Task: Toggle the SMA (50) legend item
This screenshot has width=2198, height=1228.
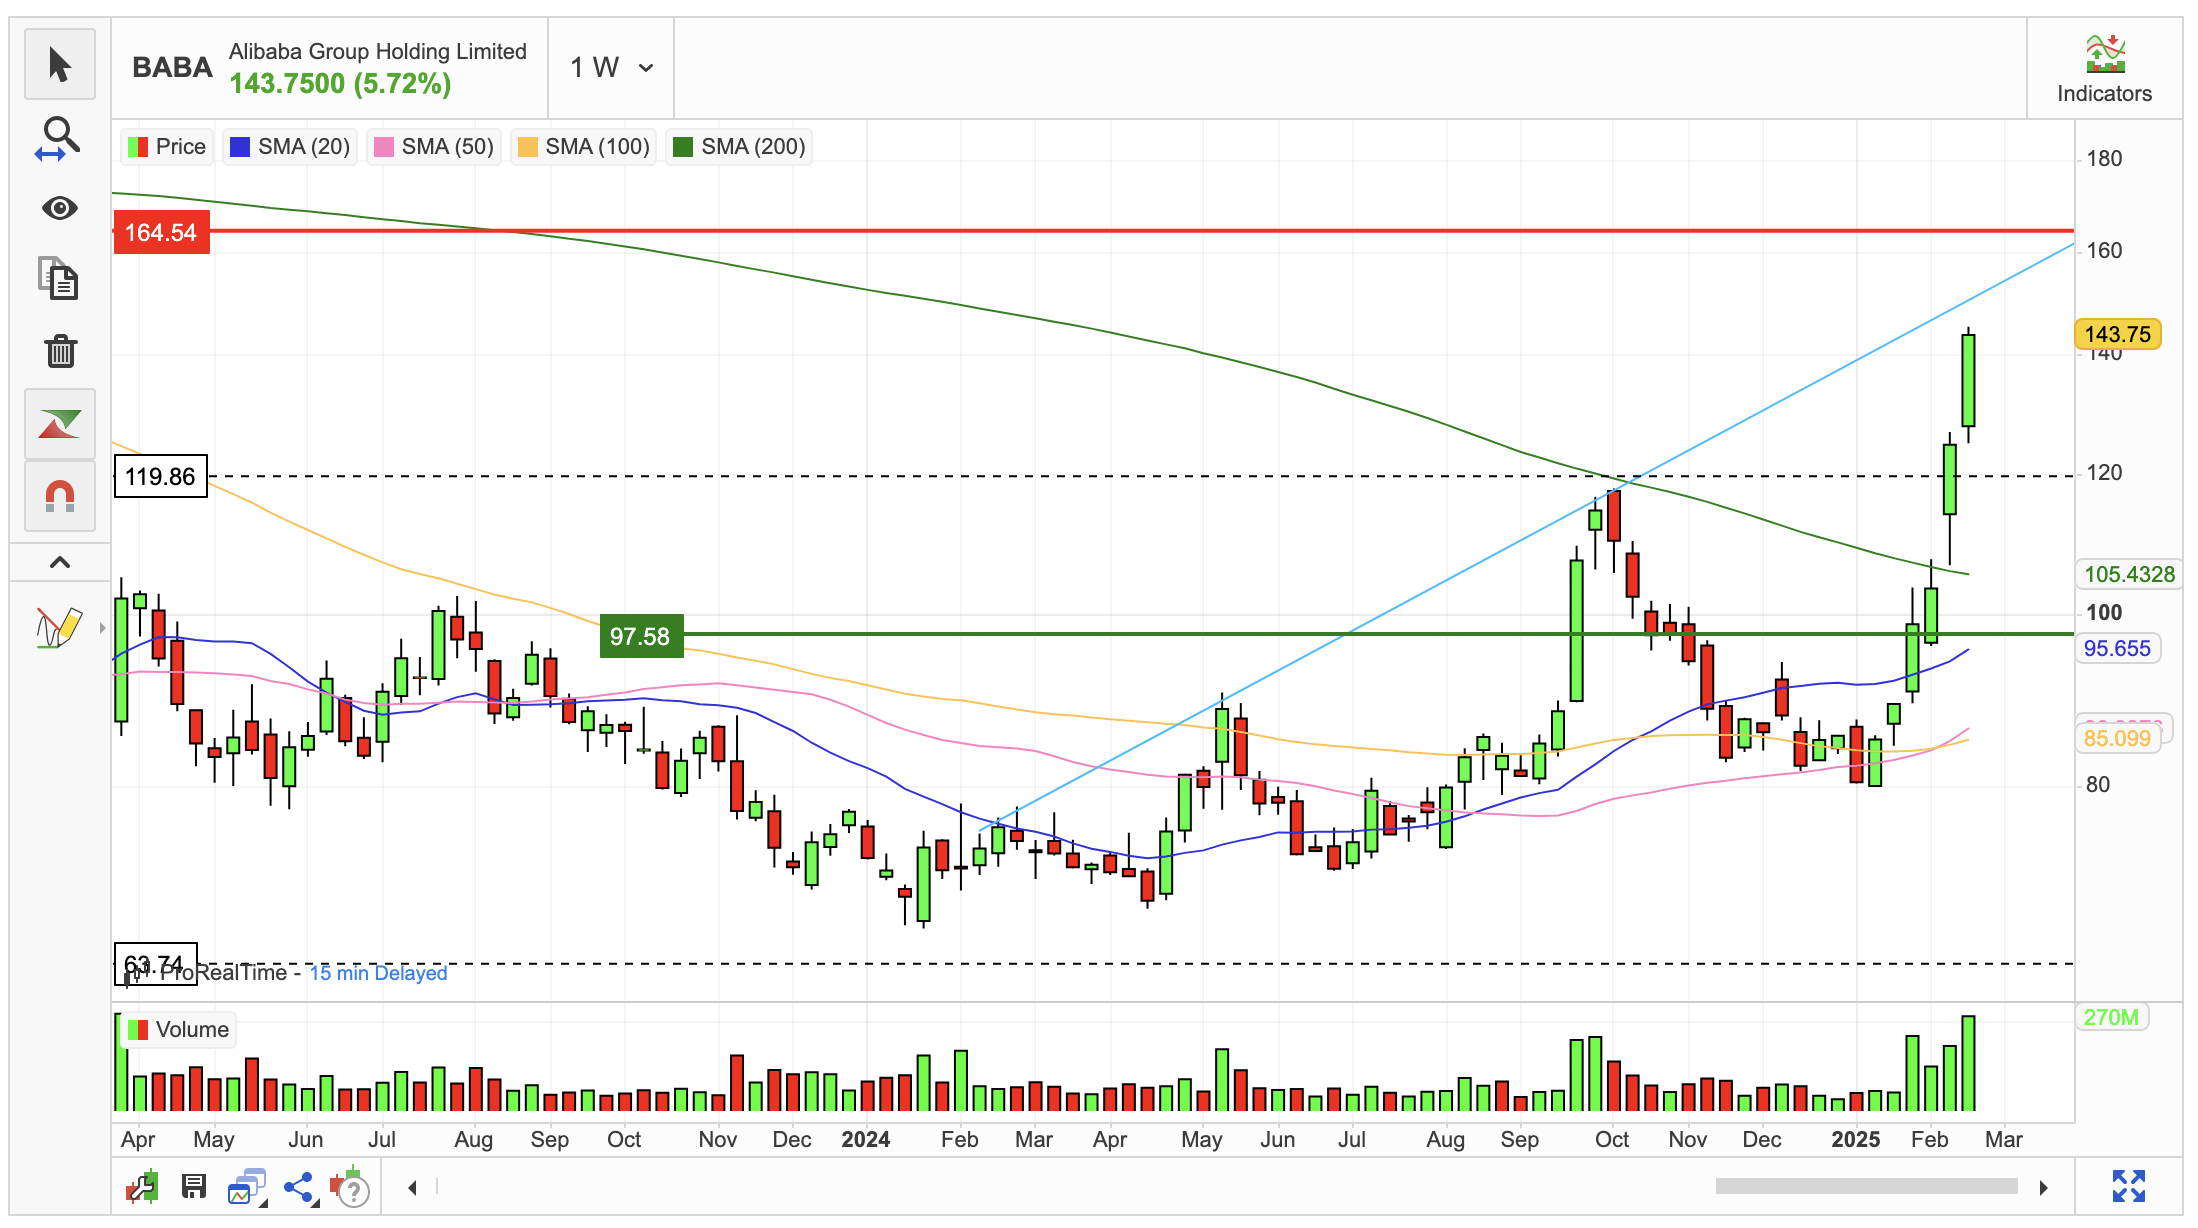Action: pyautogui.click(x=434, y=147)
